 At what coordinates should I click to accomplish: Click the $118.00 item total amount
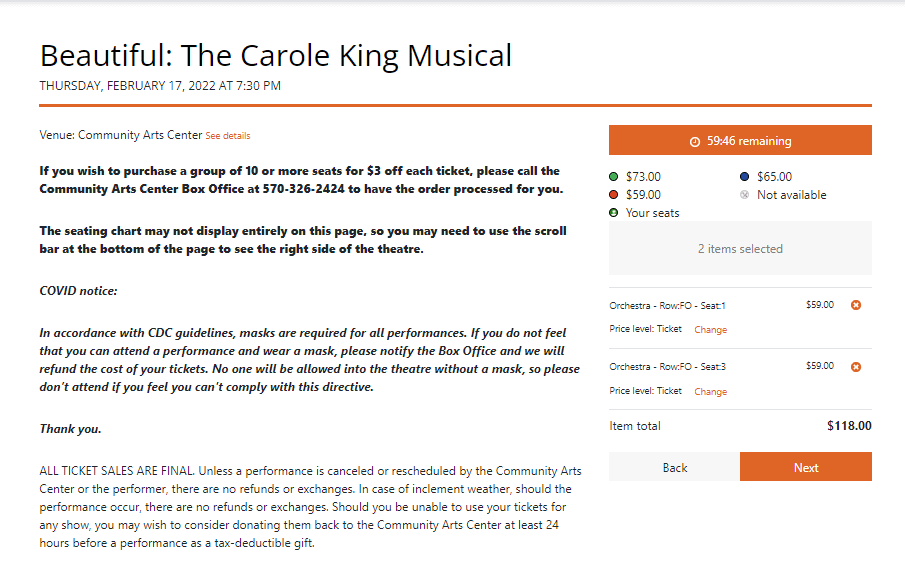(x=849, y=426)
